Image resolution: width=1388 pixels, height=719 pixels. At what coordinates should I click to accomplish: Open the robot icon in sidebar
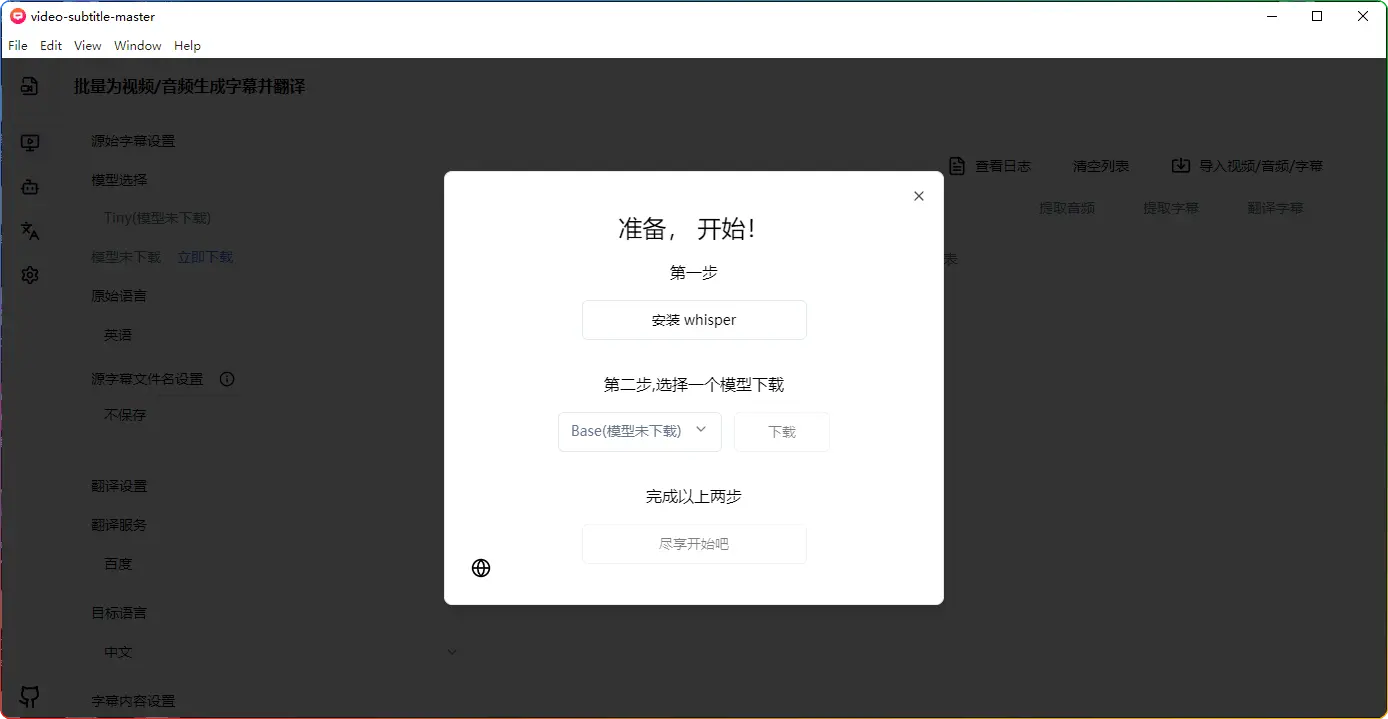click(30, 187)
